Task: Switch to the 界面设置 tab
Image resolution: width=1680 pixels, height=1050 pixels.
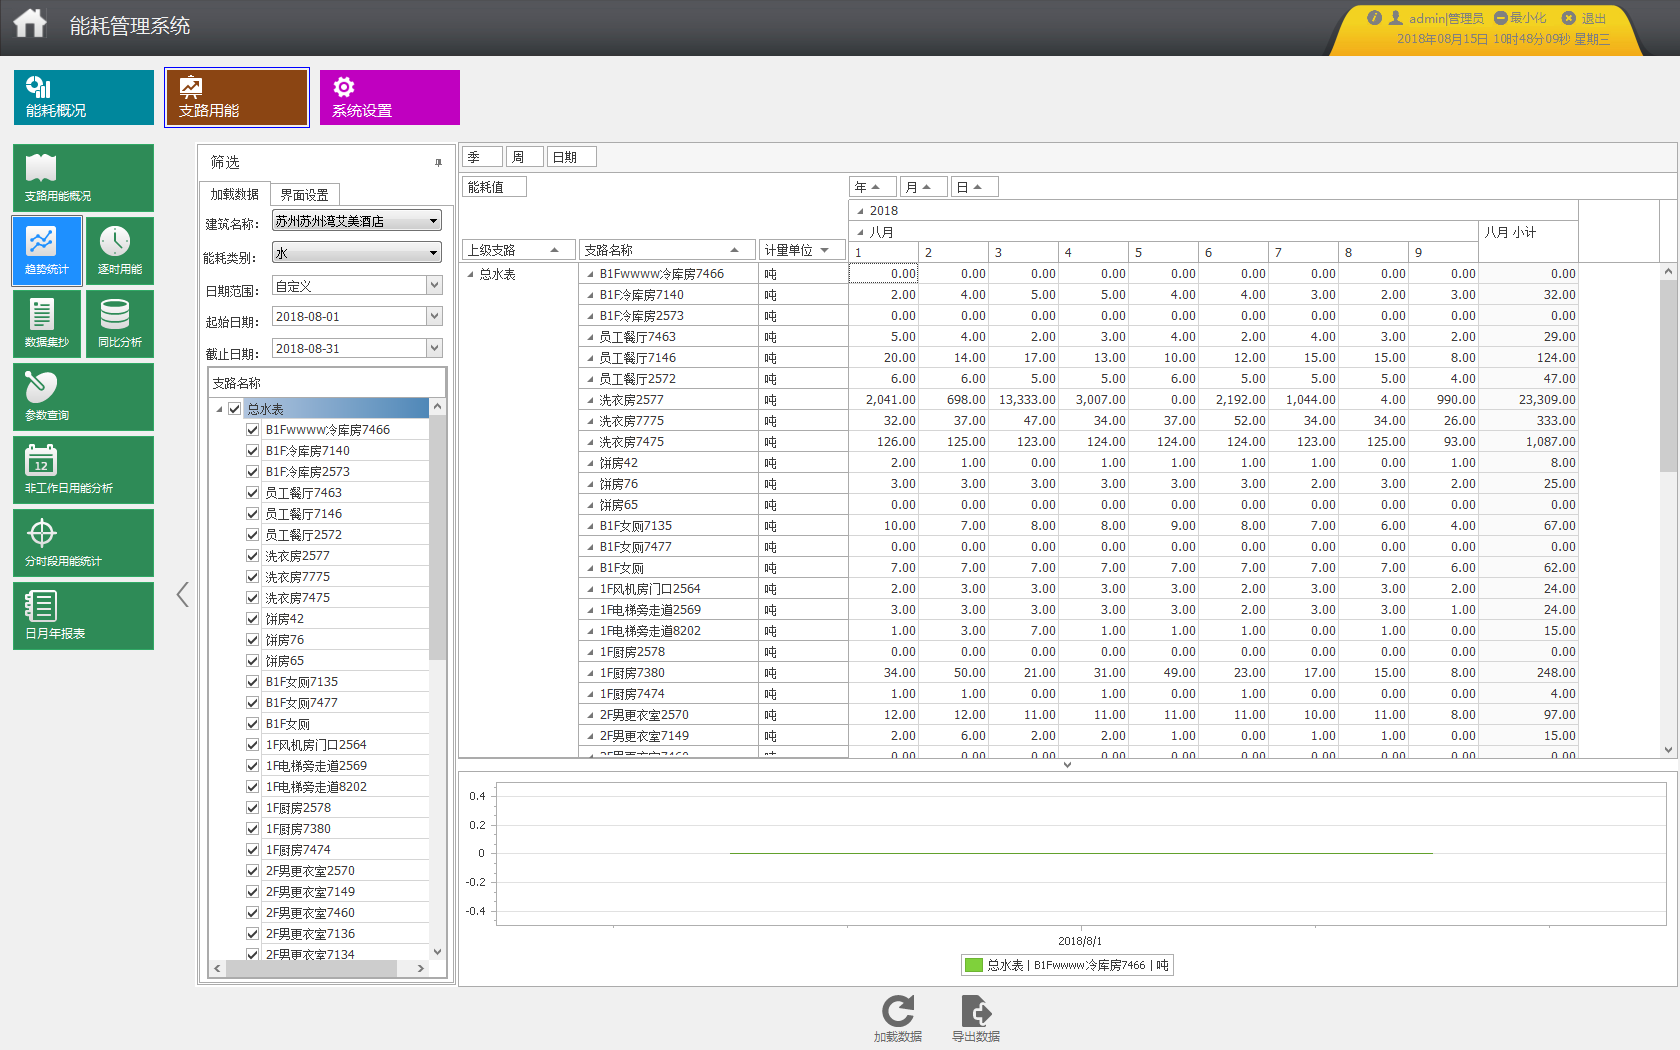Action: pyautogui.click(x=304, y=195)
